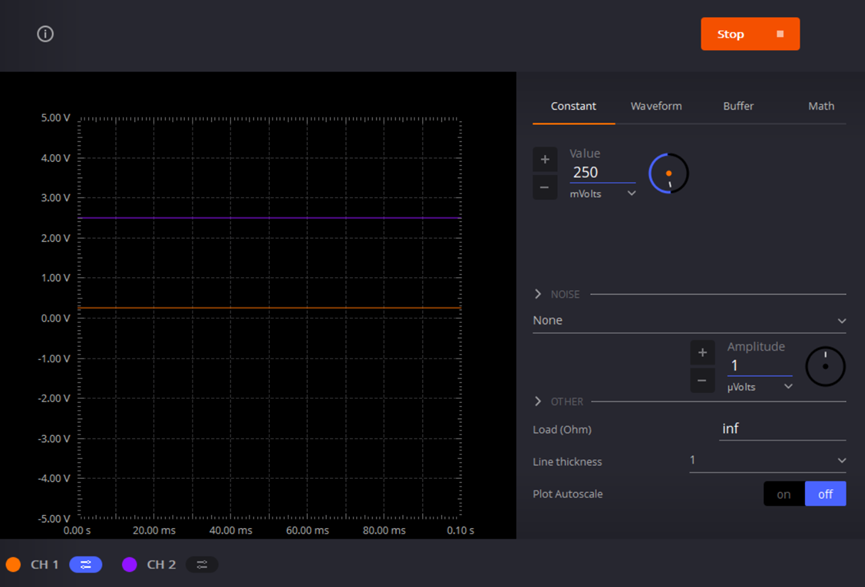Click the -5.00 V axis label
Screen dimensions: 865x587
pos(54,519)
